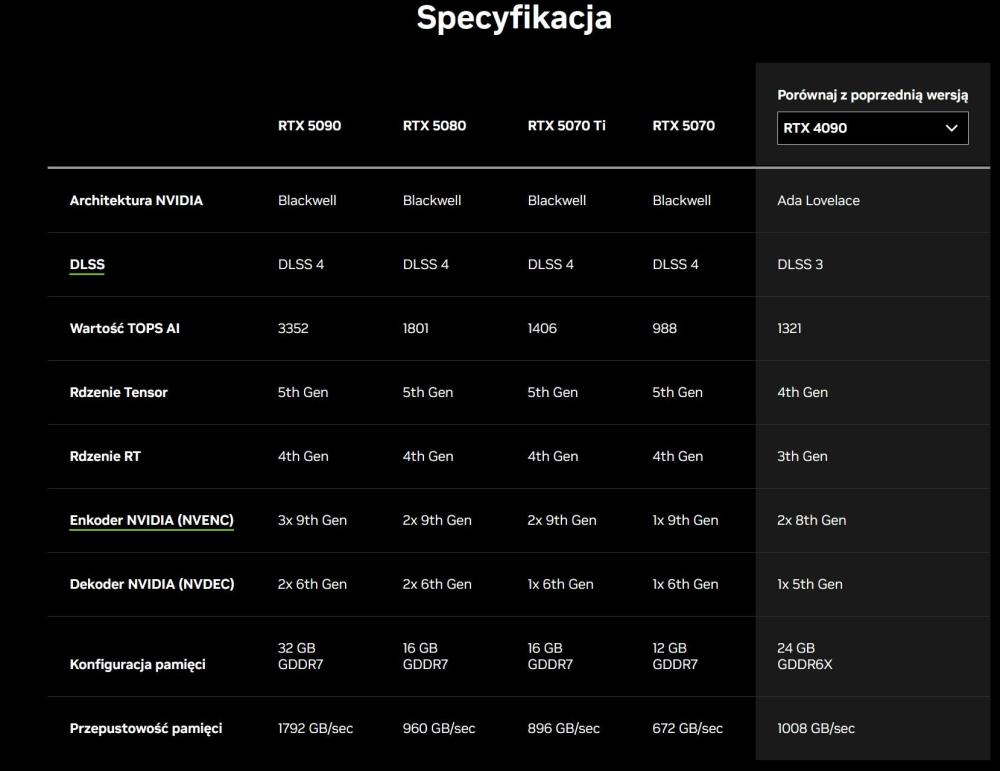Click the 3352 TOPS AI value
The height and width of the screenshot is (771, 1000).
293,328
